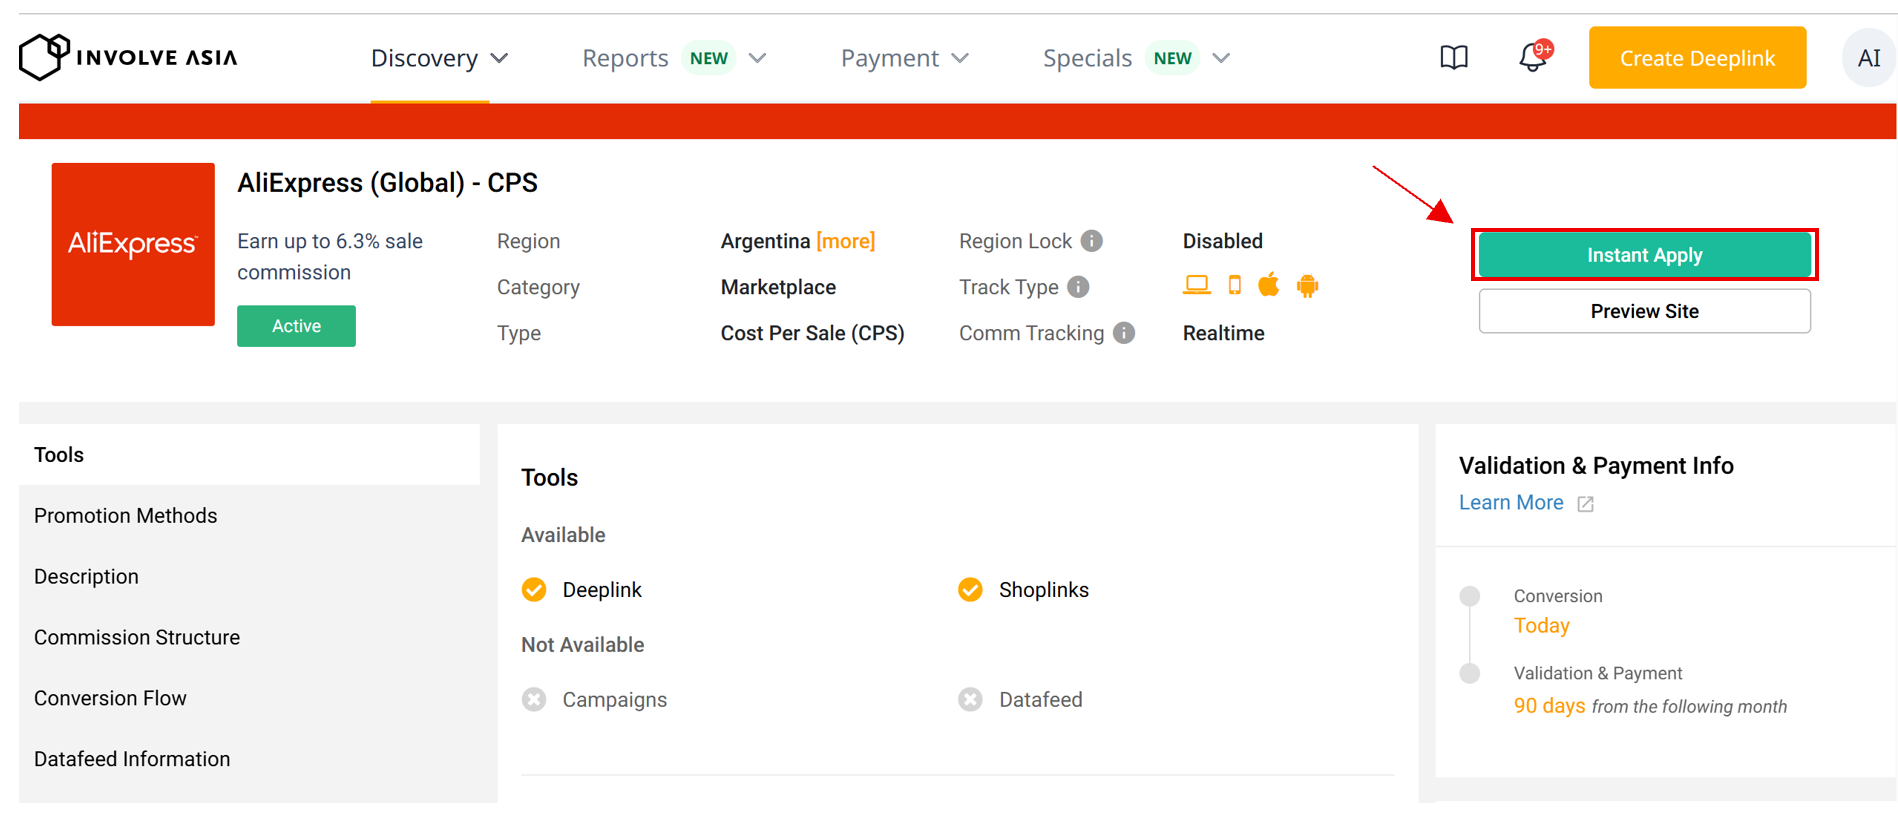Click the Specials NEW badge
Viewport: 1898px width, 835px height.
coord(1173,58)
